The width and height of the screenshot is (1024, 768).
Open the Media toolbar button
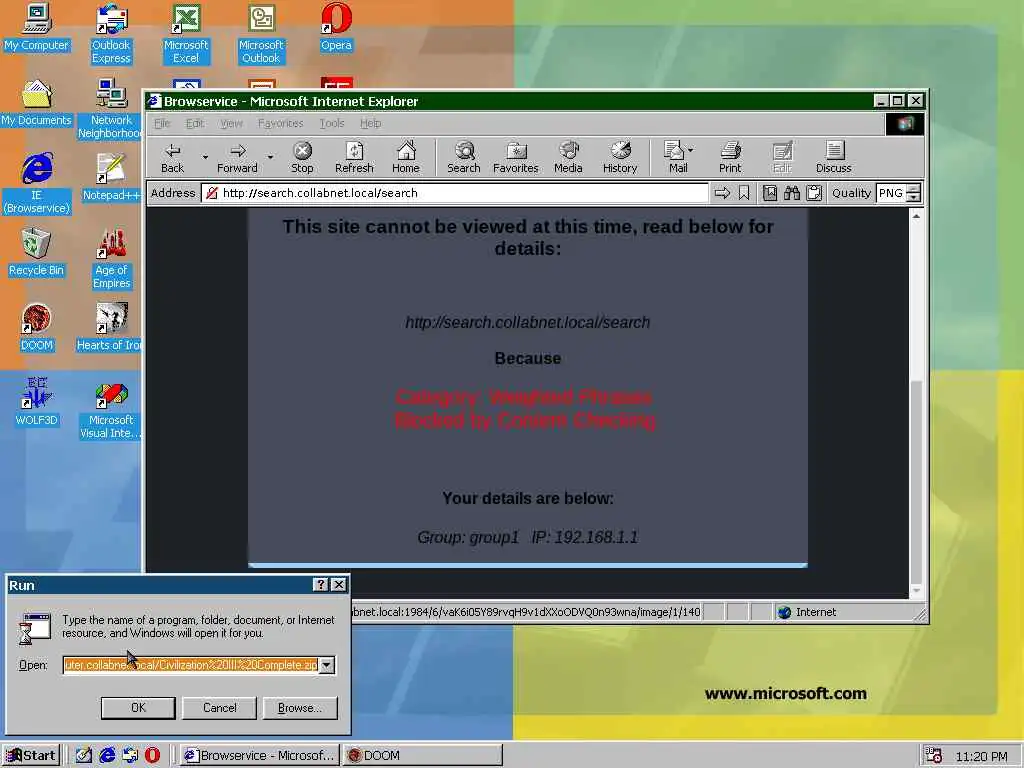(568, 157)
